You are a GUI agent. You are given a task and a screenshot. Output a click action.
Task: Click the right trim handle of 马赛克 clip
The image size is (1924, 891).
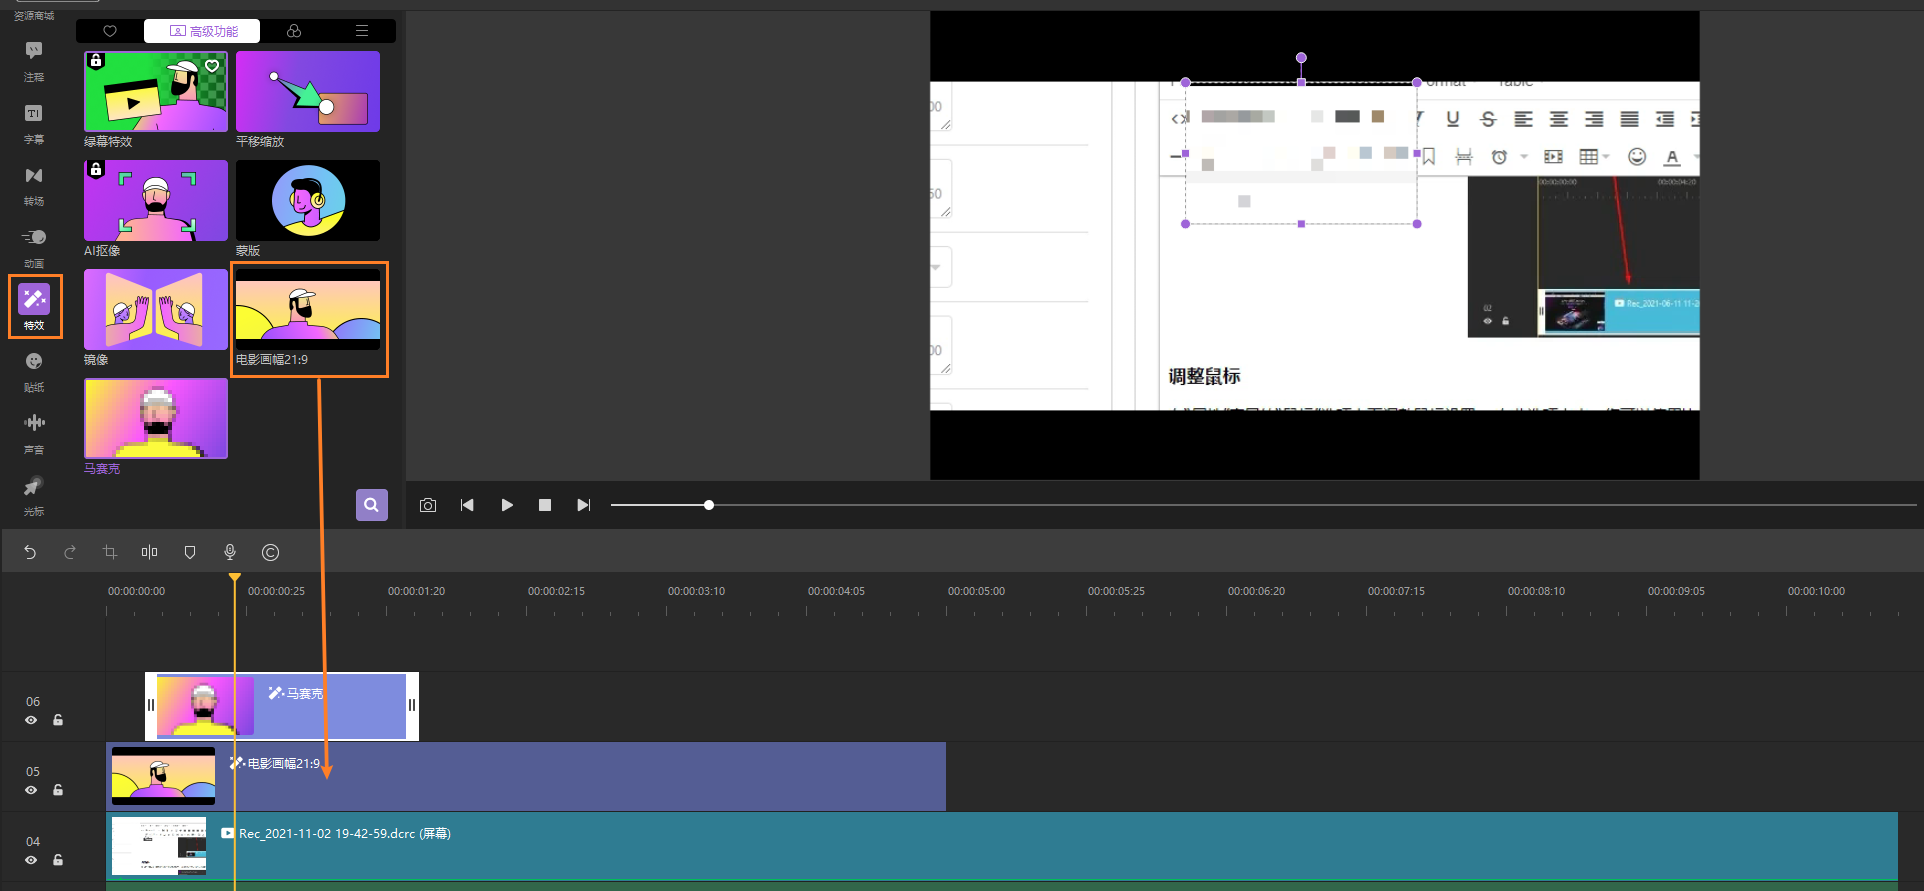pyautogui.click(x=412, y=705)
